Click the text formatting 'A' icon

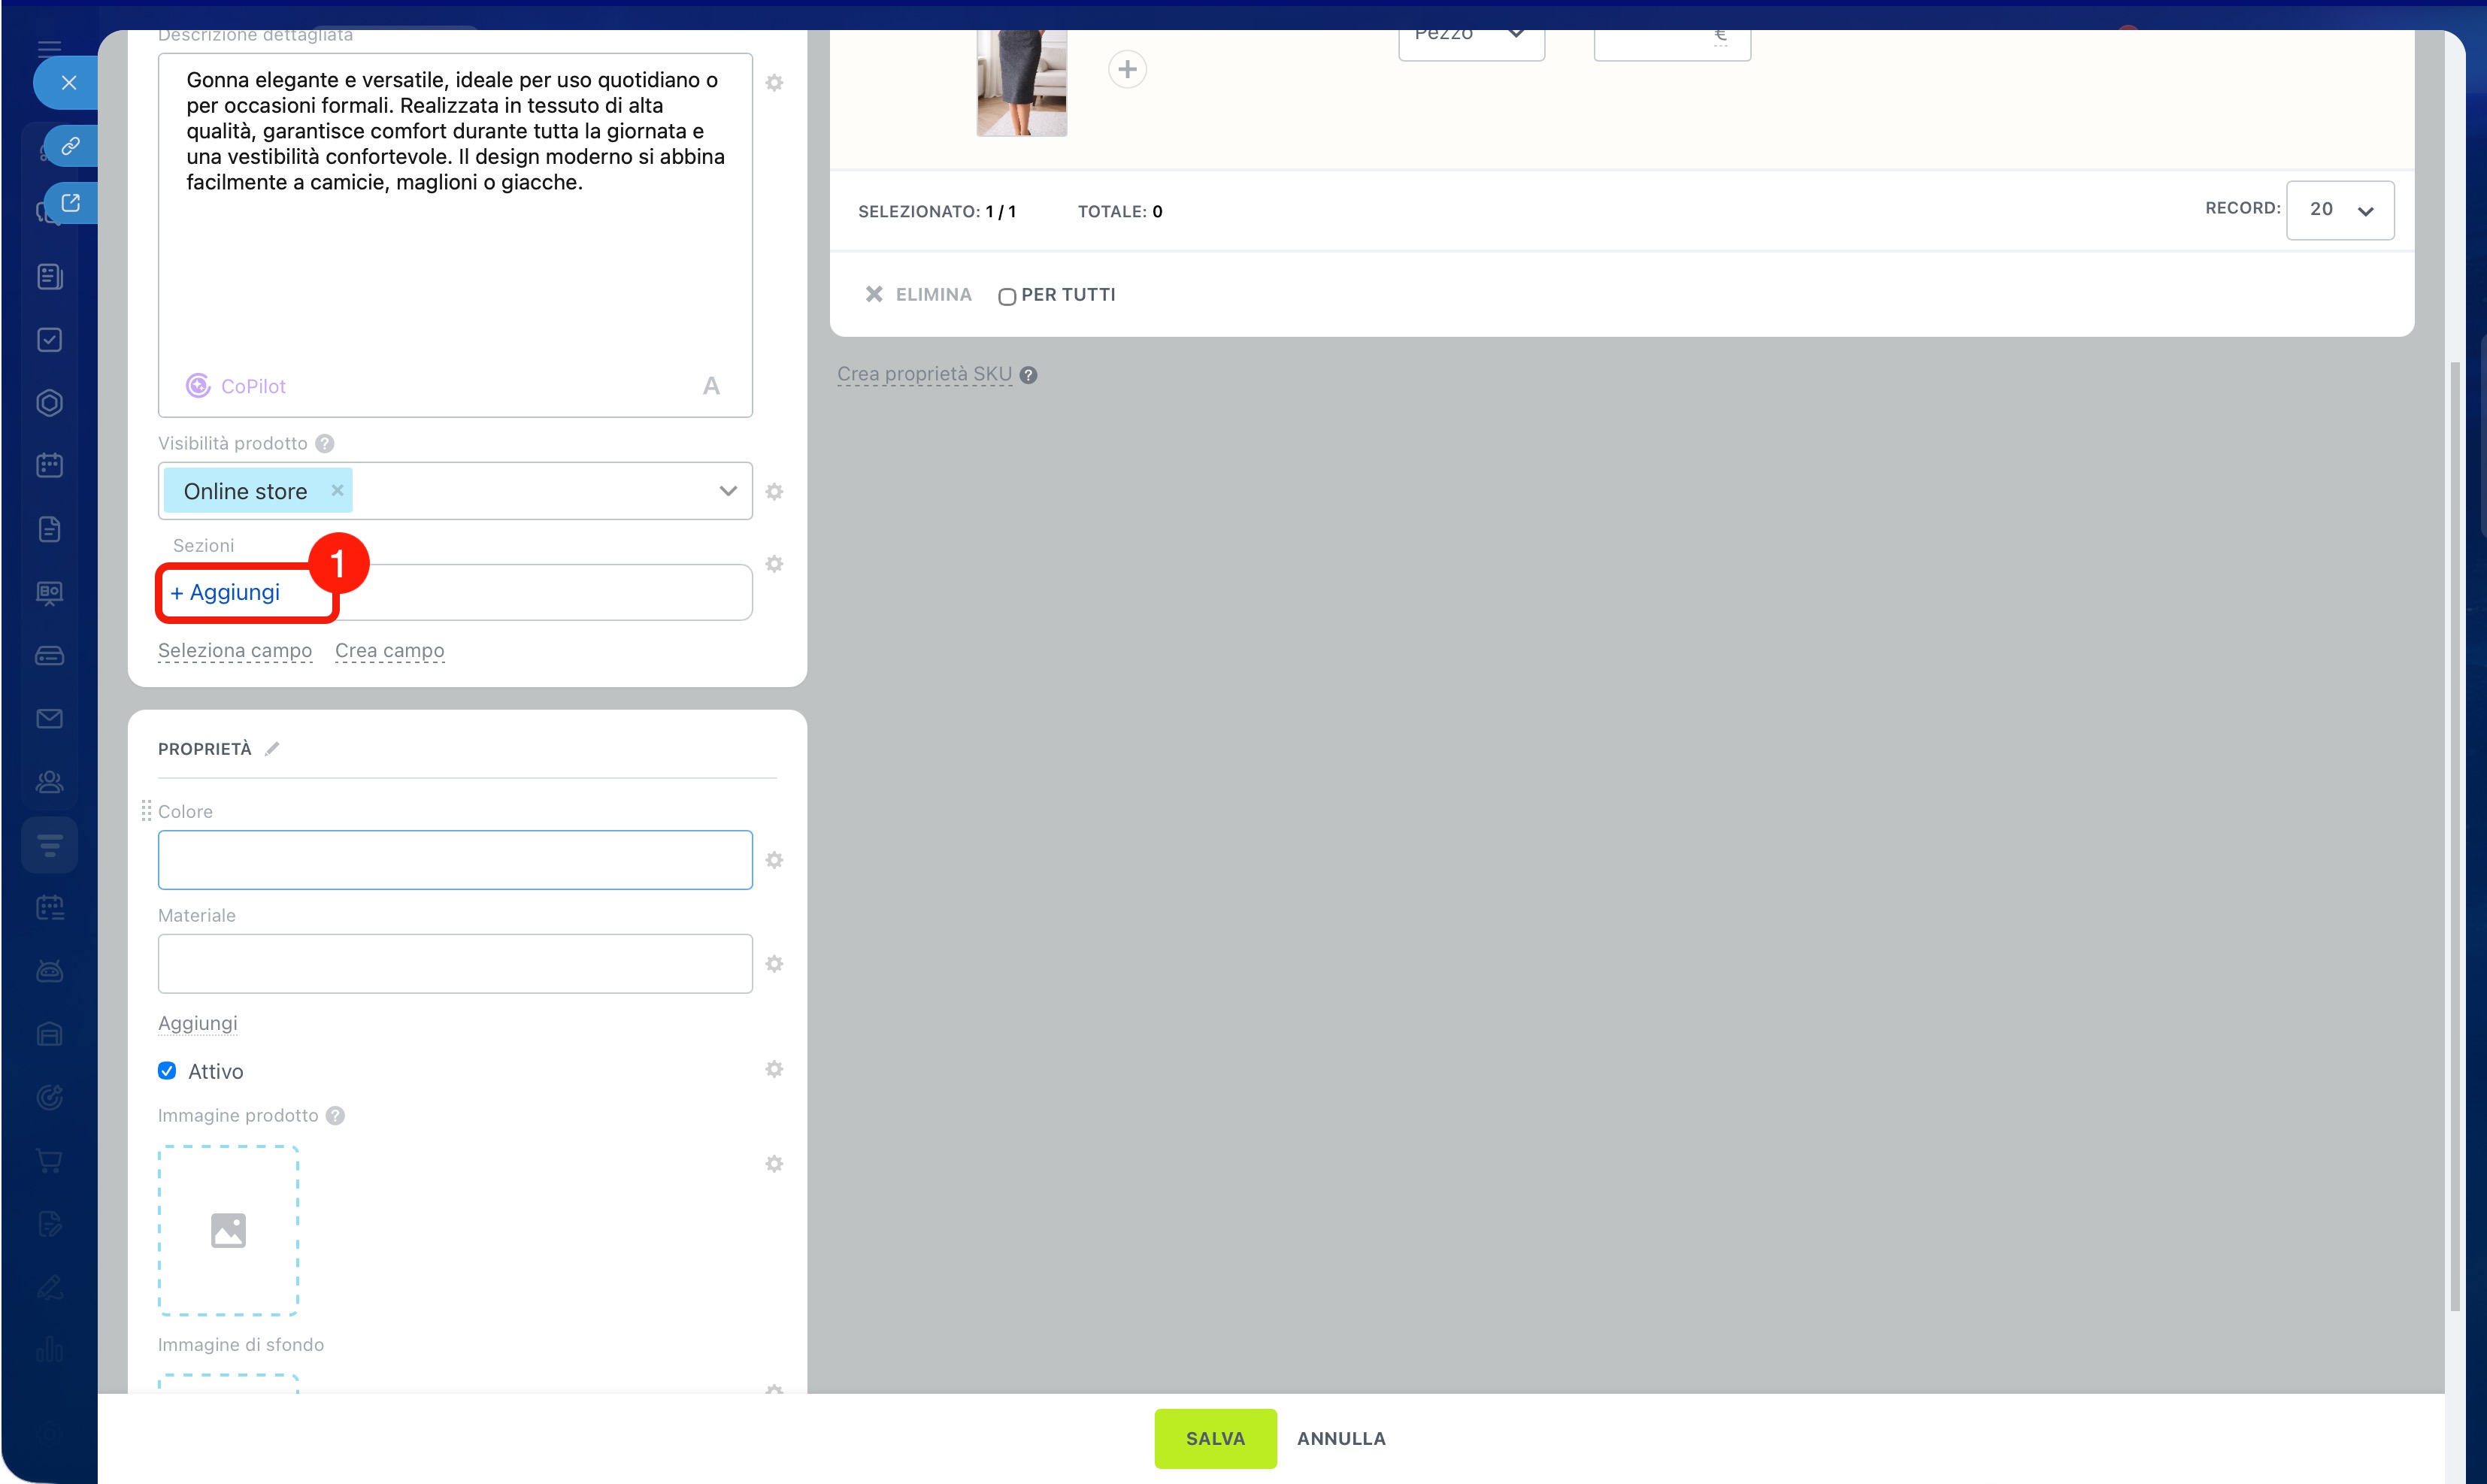coord(711,386)
